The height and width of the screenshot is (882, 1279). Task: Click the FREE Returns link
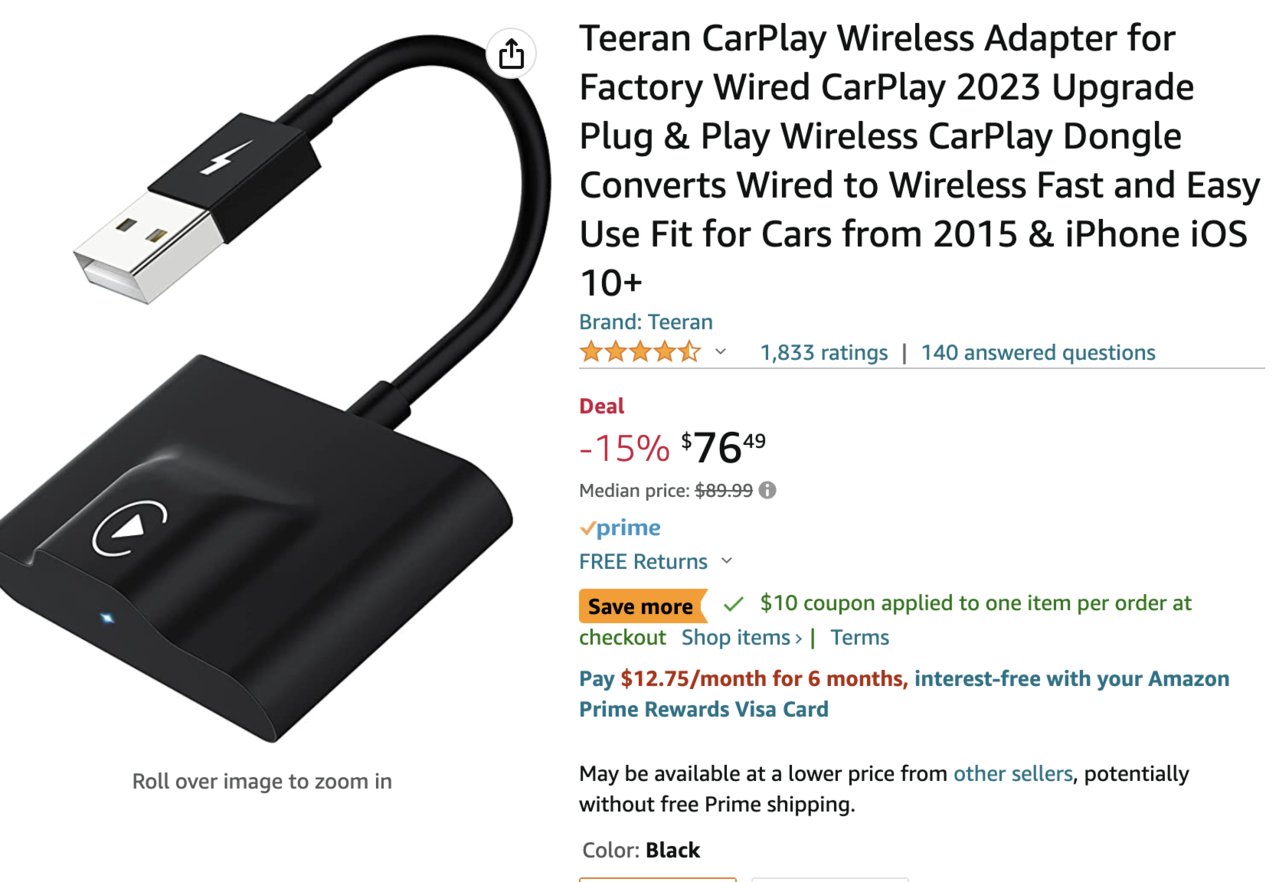tap(643, 561)
